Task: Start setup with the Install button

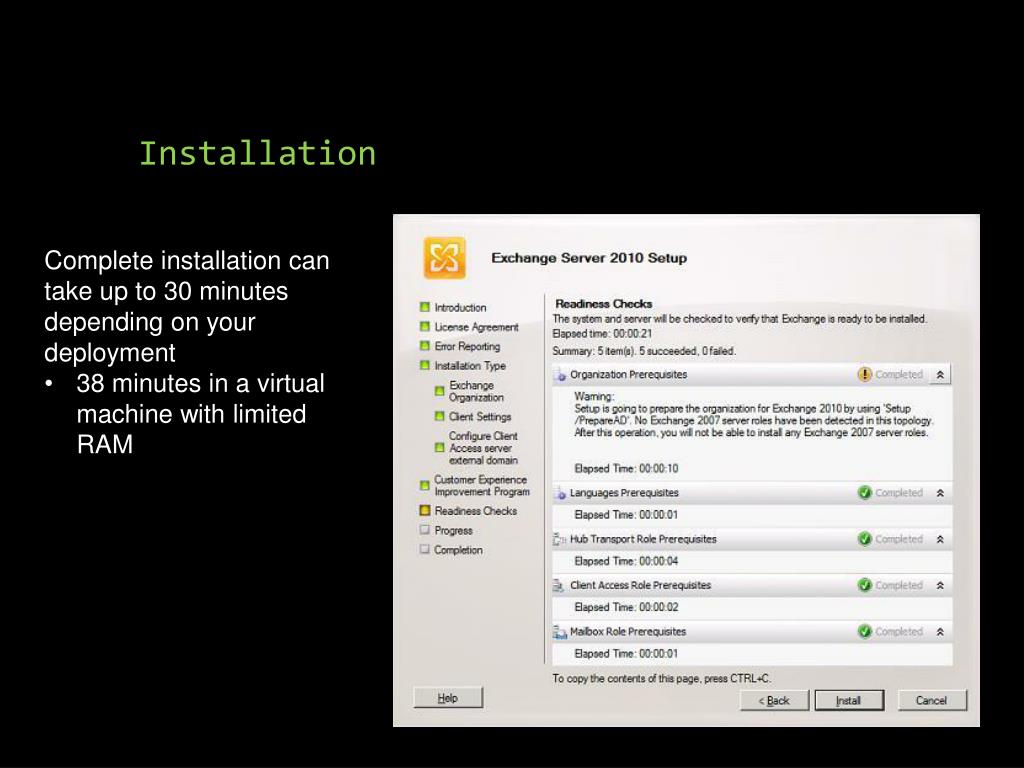Action: [x=849, y=700]
